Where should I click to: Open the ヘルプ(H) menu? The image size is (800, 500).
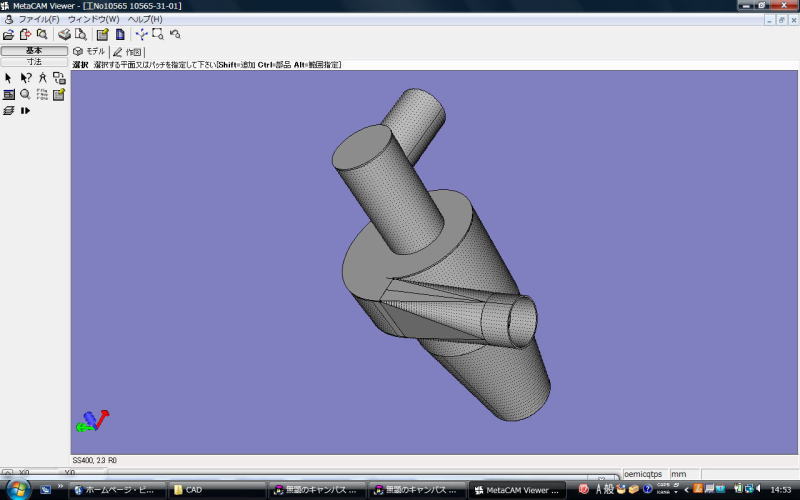[x=145, y=19]
